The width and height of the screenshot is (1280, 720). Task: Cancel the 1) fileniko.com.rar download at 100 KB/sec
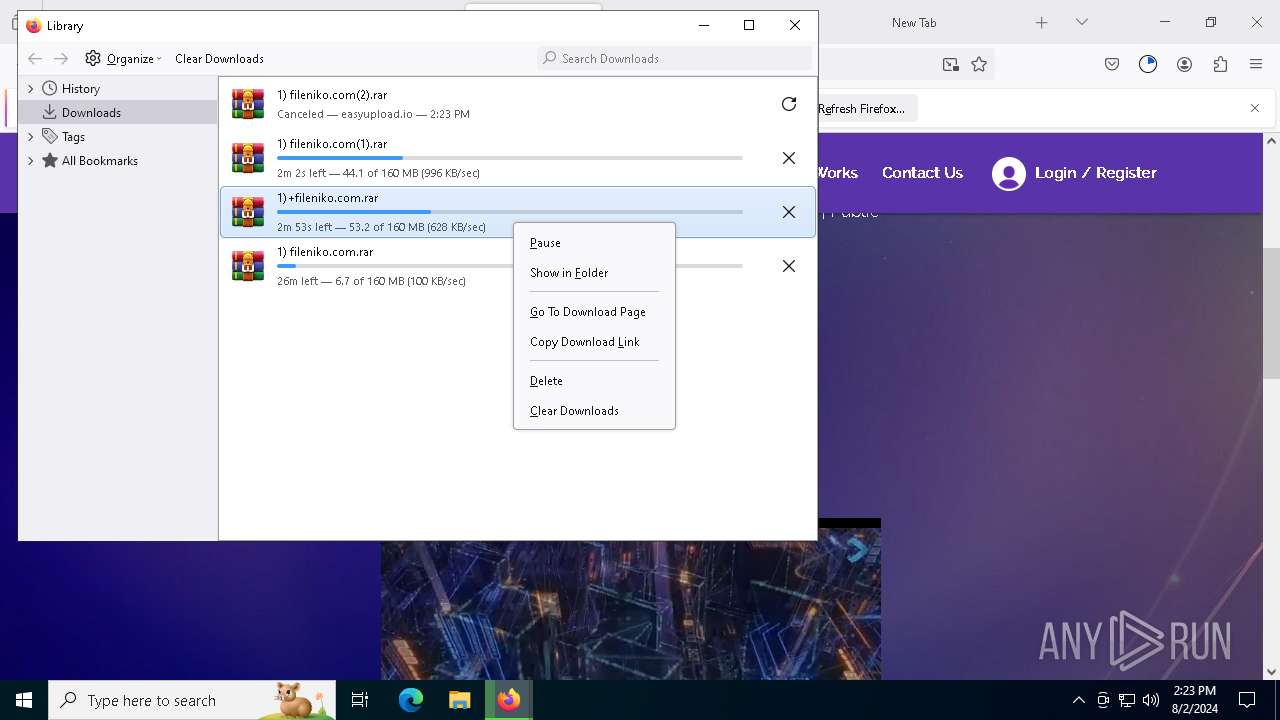point(789,266)
